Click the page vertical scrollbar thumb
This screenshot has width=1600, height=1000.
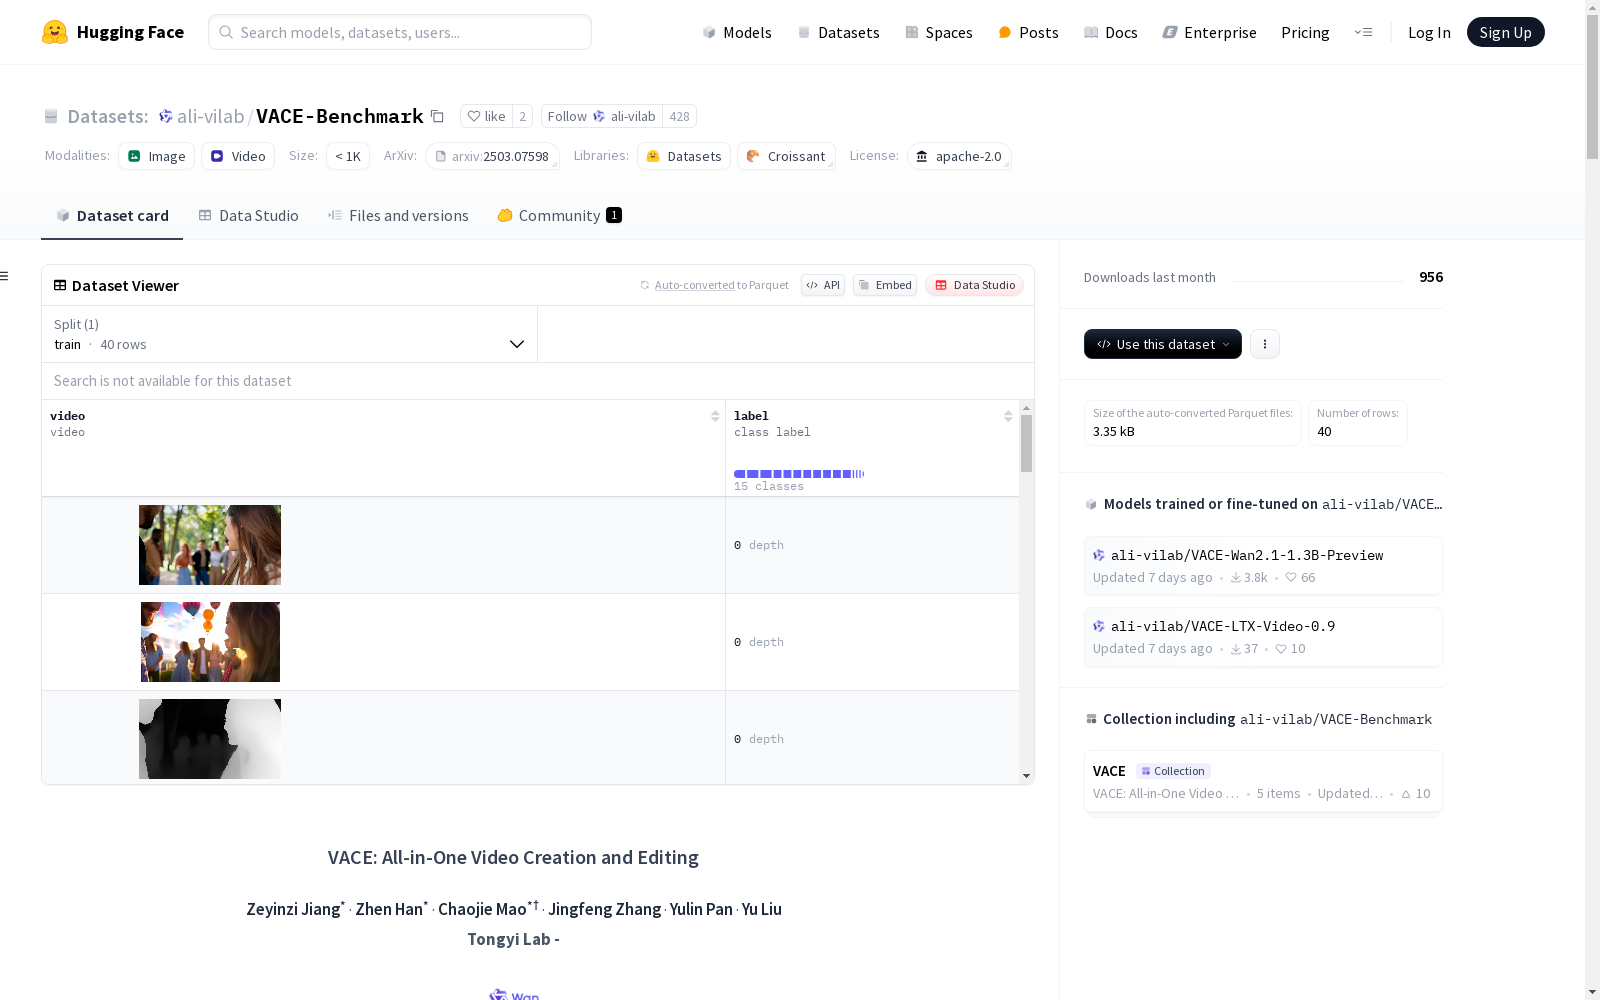[1592, 88]
